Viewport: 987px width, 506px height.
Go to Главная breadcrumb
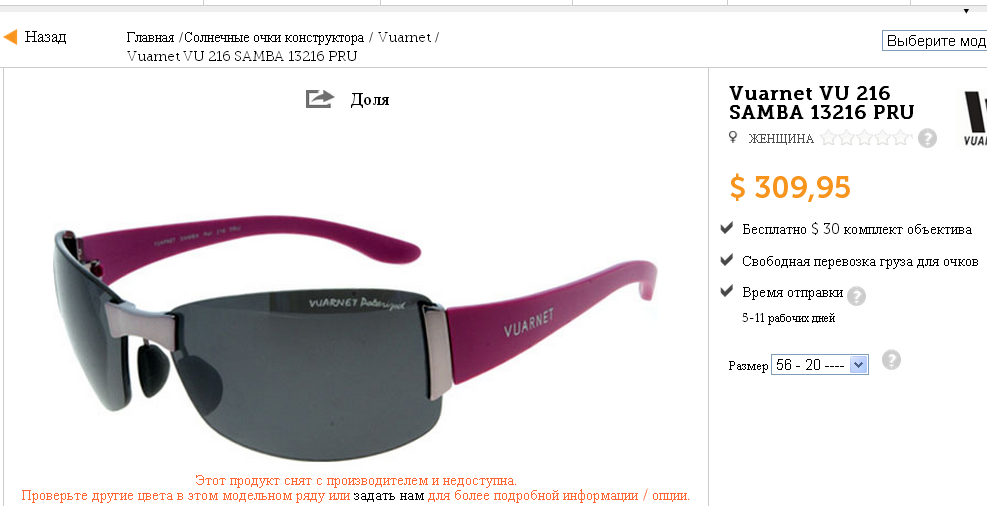(x=150, y=37)
